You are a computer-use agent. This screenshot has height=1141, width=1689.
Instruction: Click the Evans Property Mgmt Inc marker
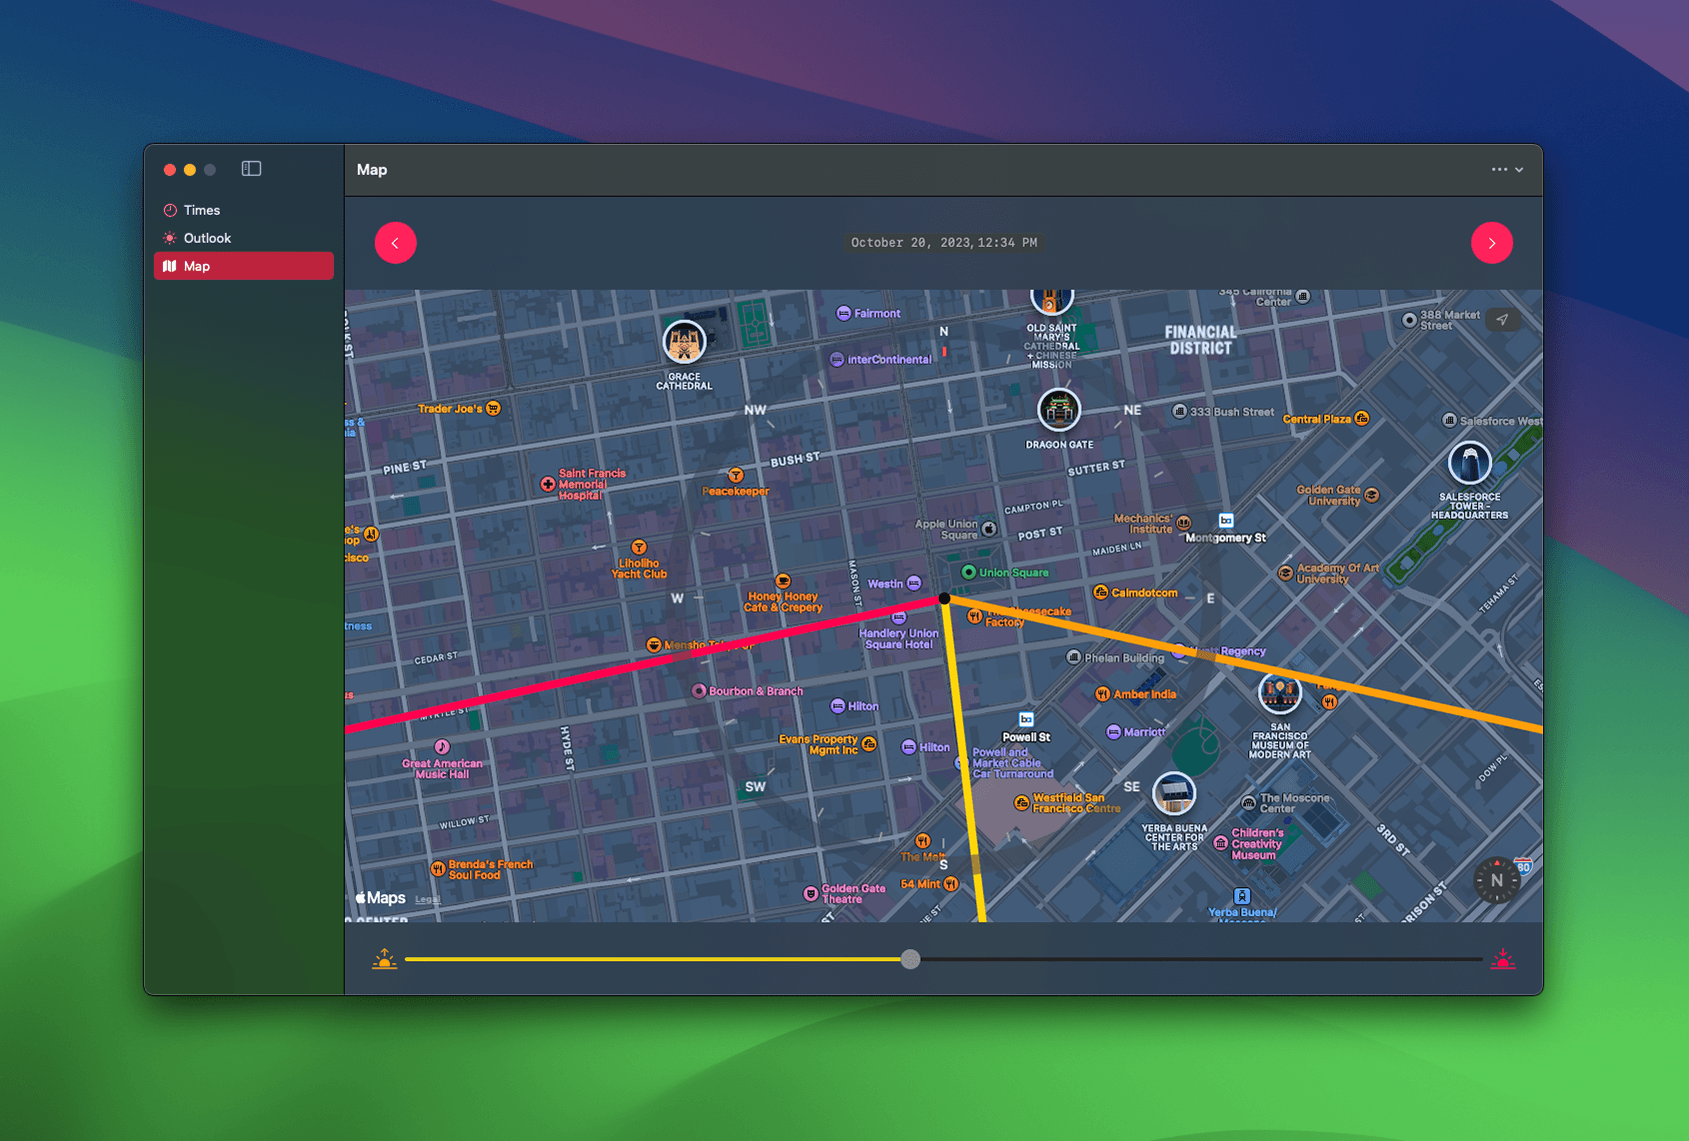[868, 744]
